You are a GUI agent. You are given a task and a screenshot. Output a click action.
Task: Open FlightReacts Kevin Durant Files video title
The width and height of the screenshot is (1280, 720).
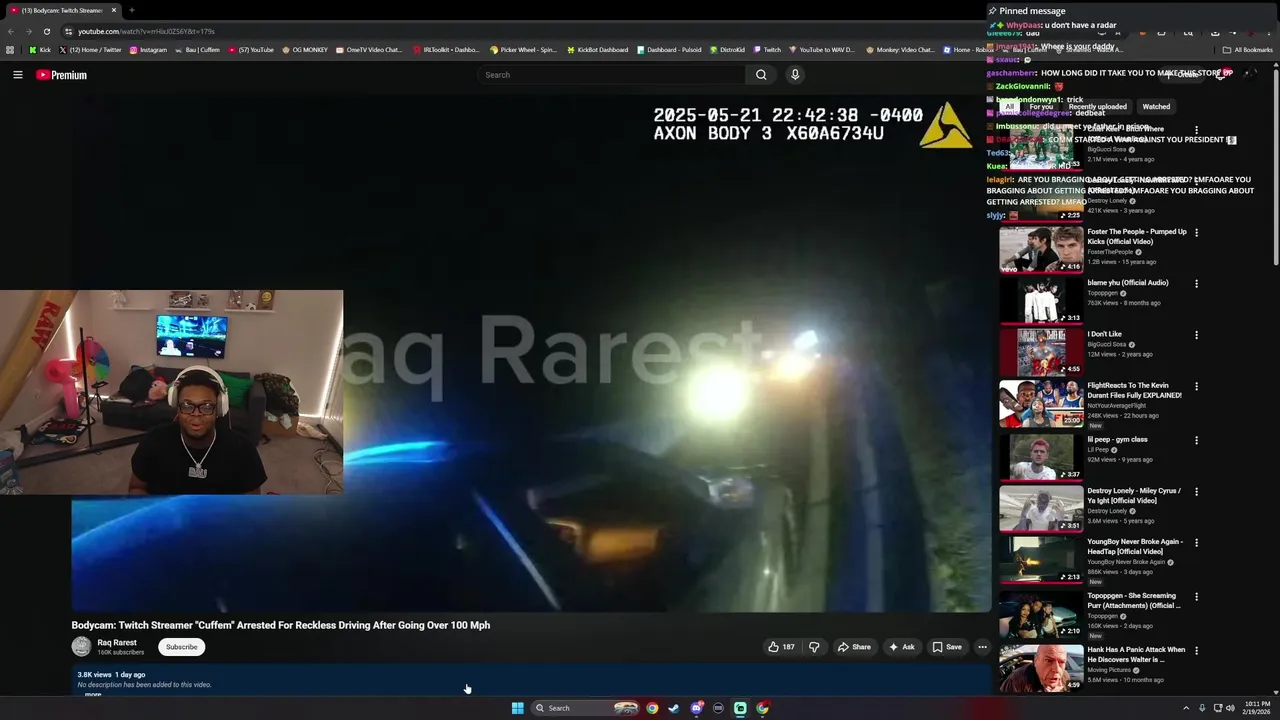click(1134, 390)
